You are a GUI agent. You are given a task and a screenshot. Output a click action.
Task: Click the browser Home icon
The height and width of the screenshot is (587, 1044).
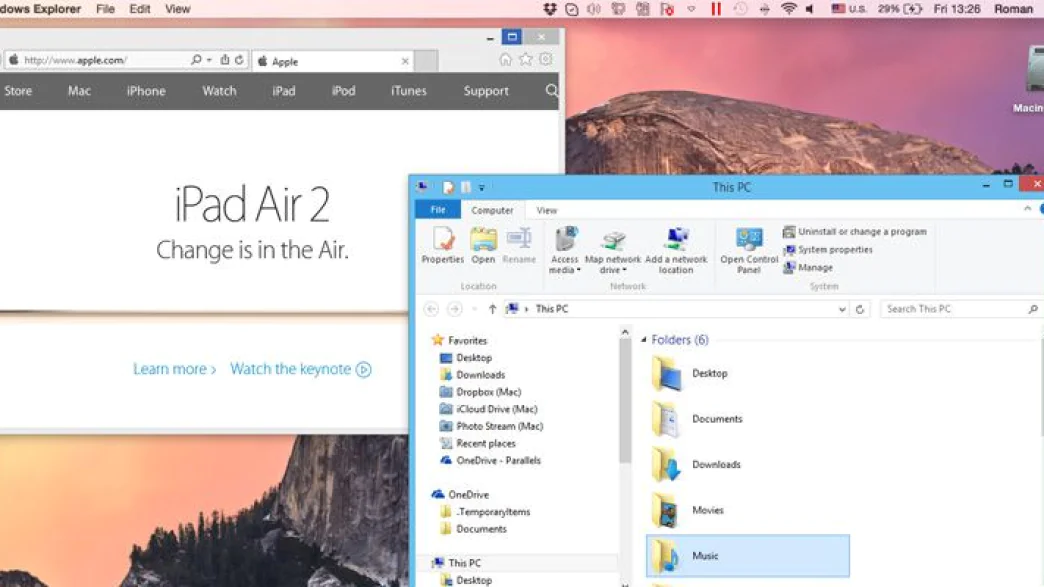[x=505, y=60]
